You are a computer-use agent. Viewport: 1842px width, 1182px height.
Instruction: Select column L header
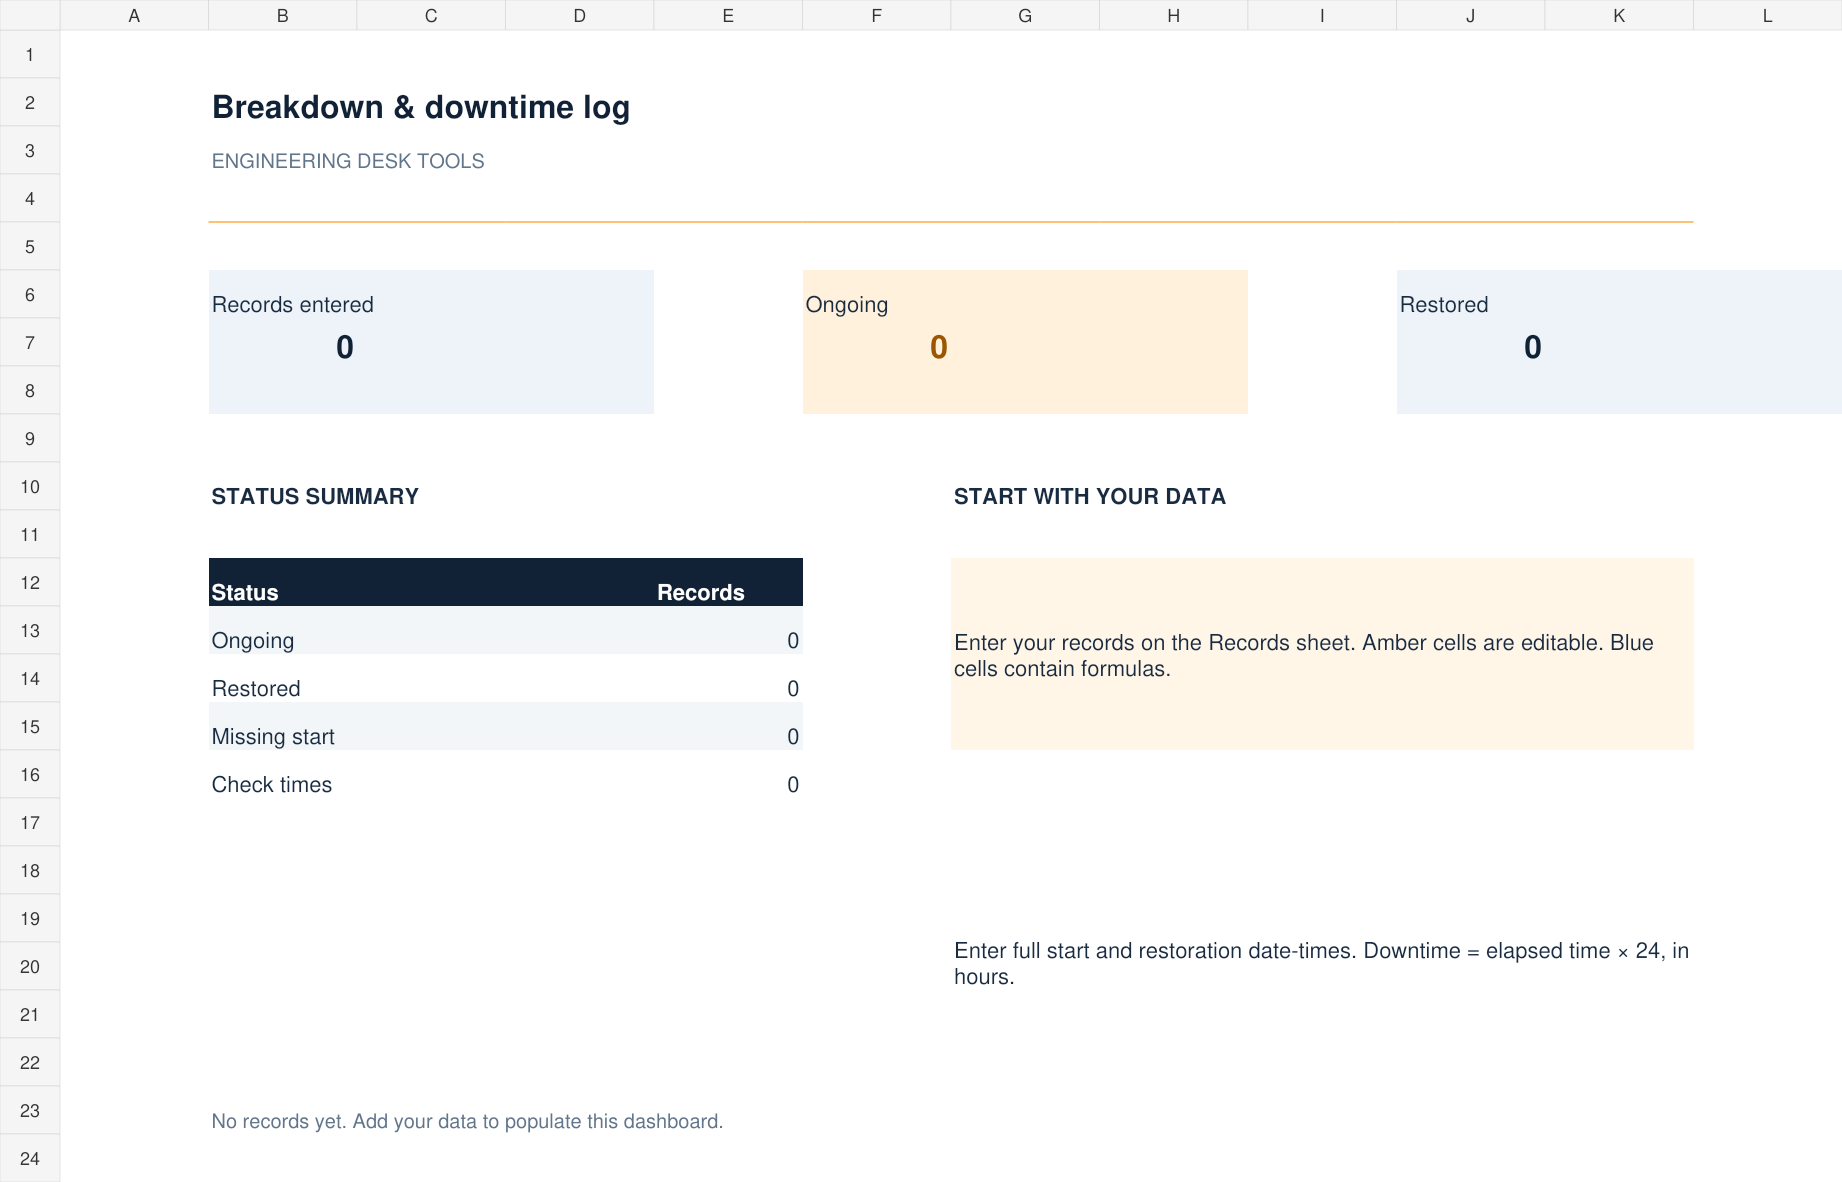coord(1767,15)
